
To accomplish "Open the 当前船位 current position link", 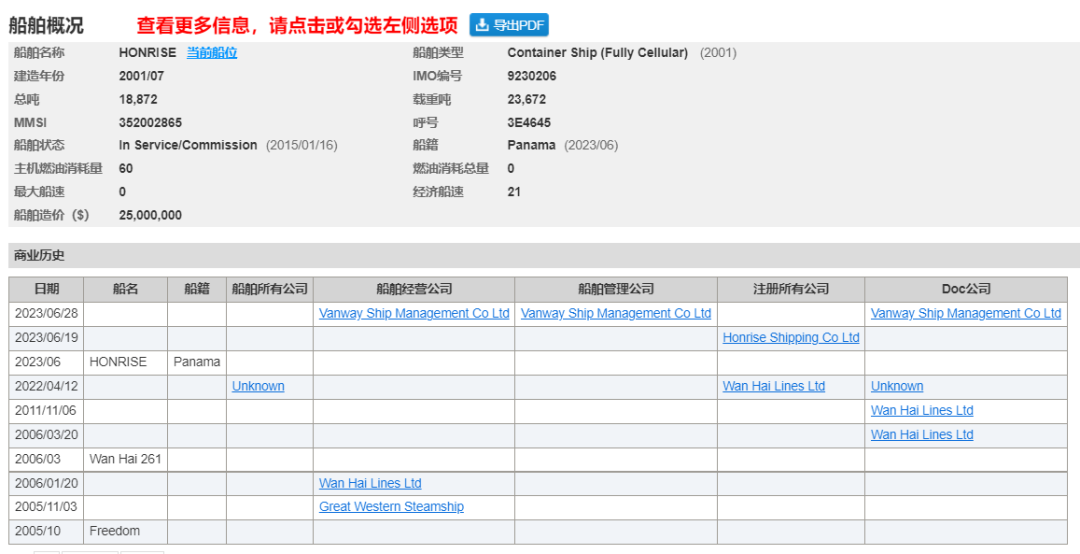I will pyautogui.click(x=212, y=53).
